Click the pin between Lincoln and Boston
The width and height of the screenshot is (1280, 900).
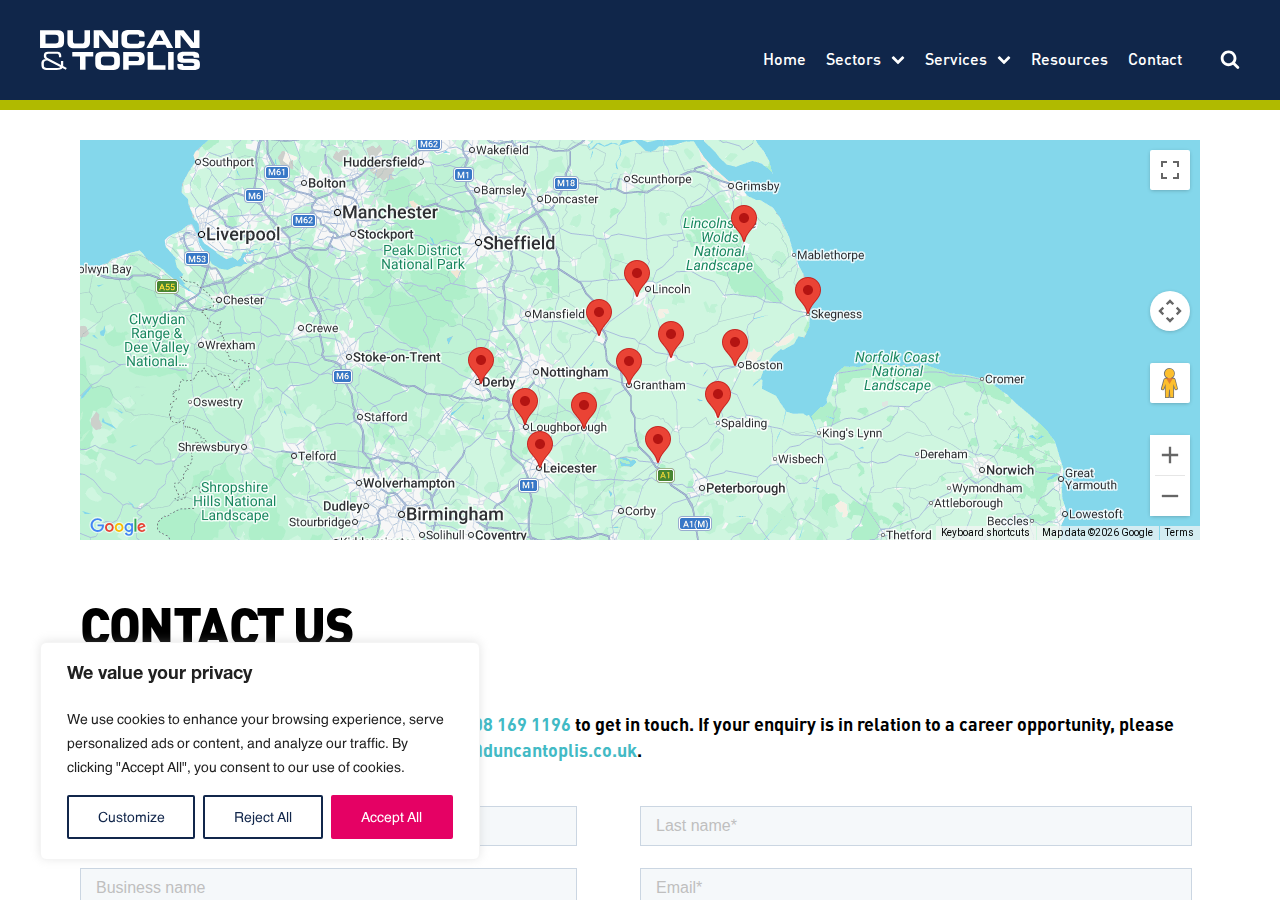(671, 339)
